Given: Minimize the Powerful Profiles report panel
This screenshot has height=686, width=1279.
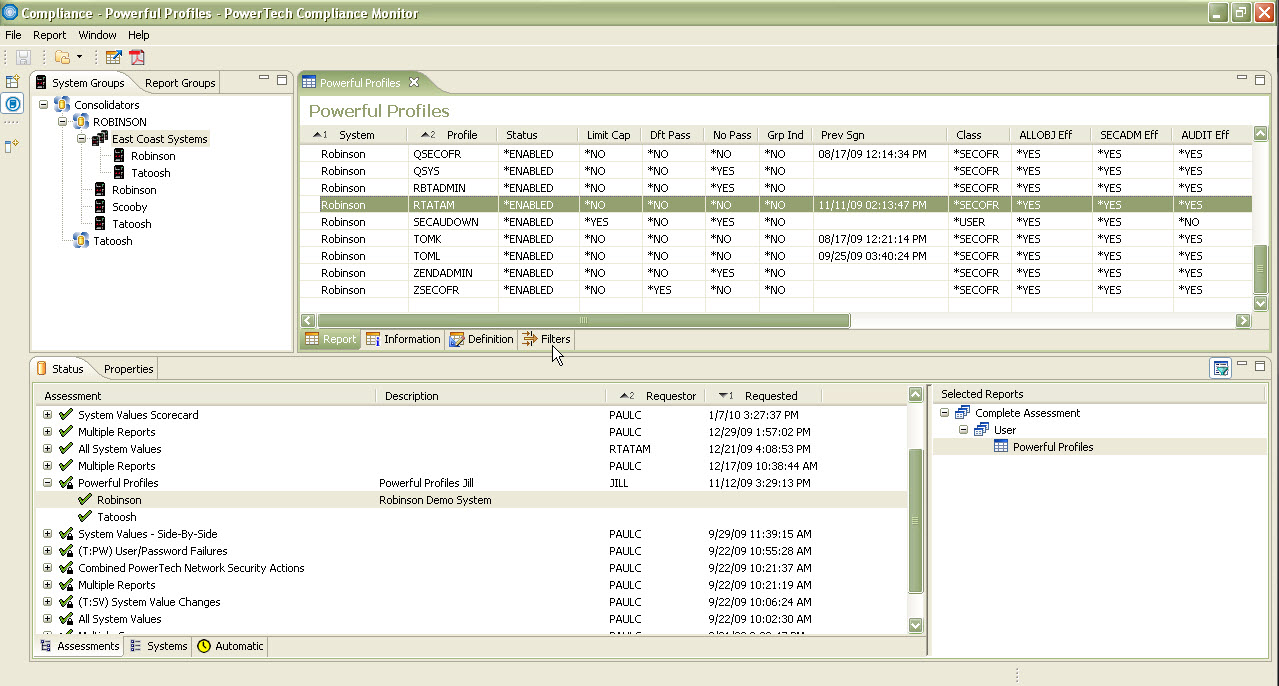Looking at the screenshot, I should 1243,78.
